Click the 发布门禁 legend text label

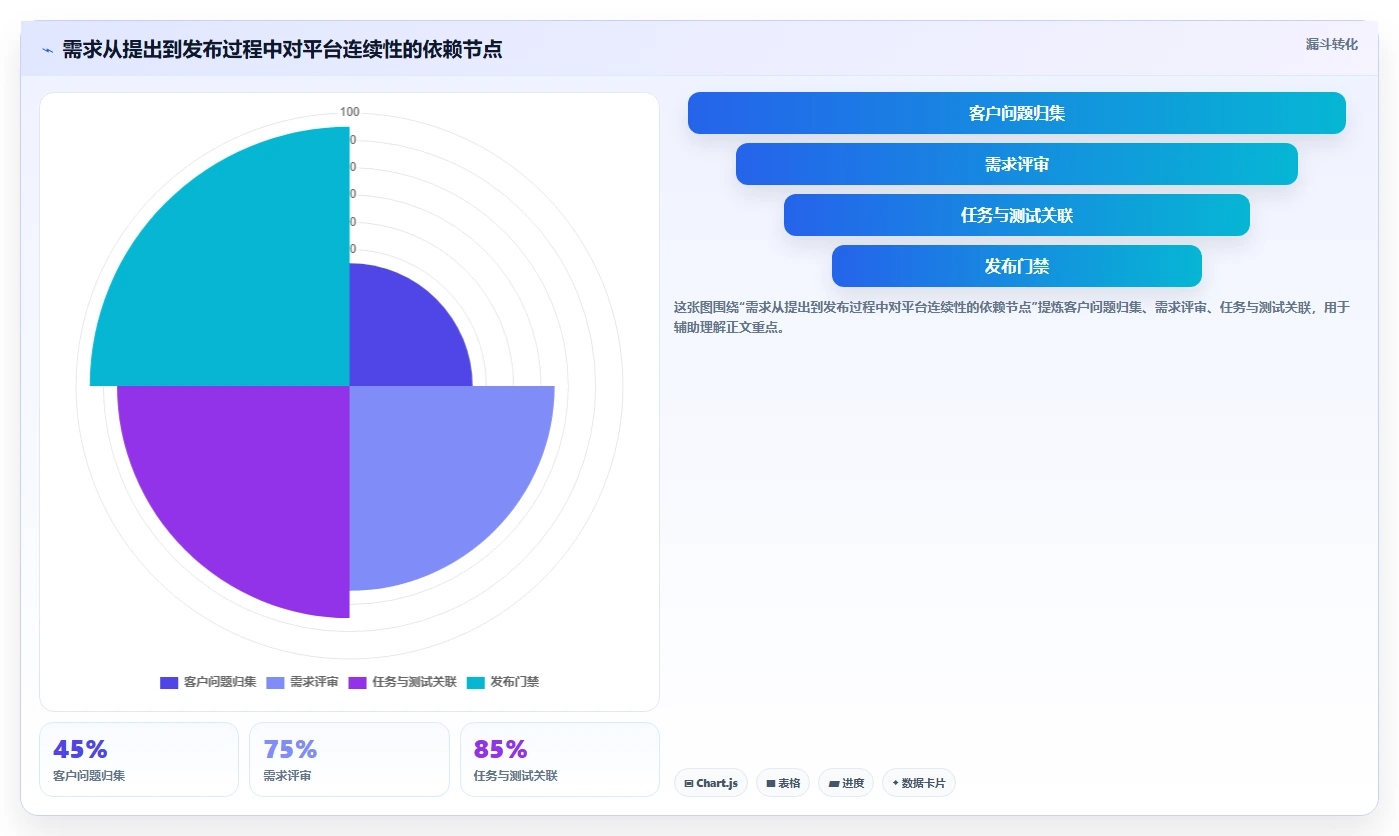[514, 682]
